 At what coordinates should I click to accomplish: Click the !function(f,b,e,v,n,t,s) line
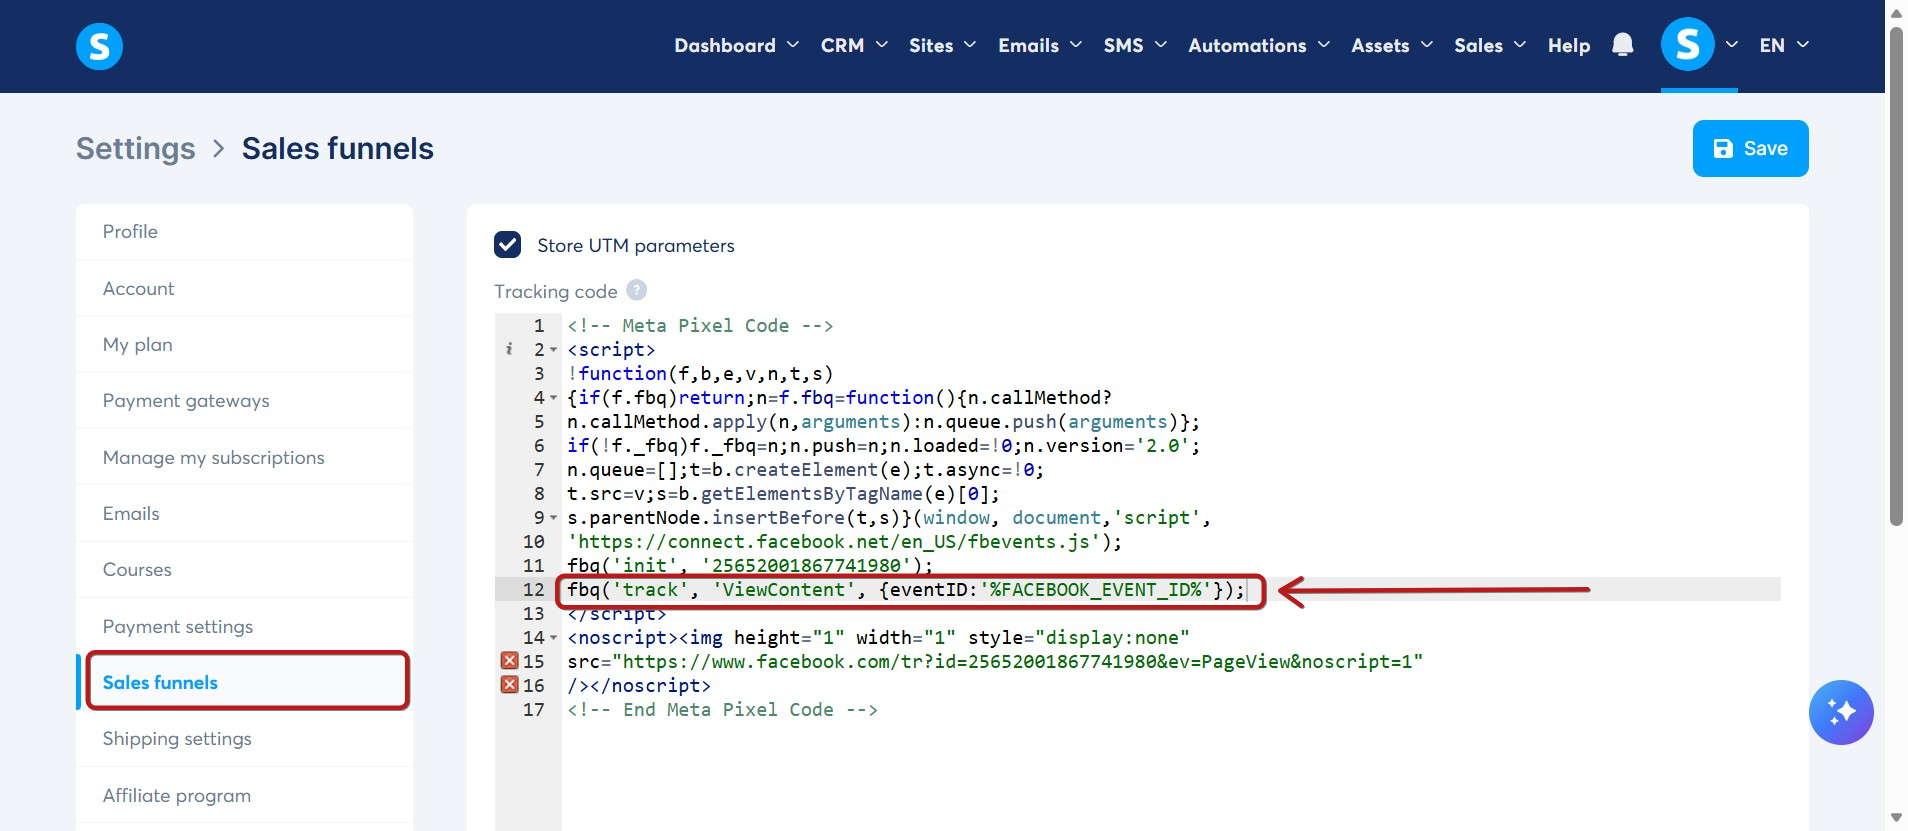700,374
